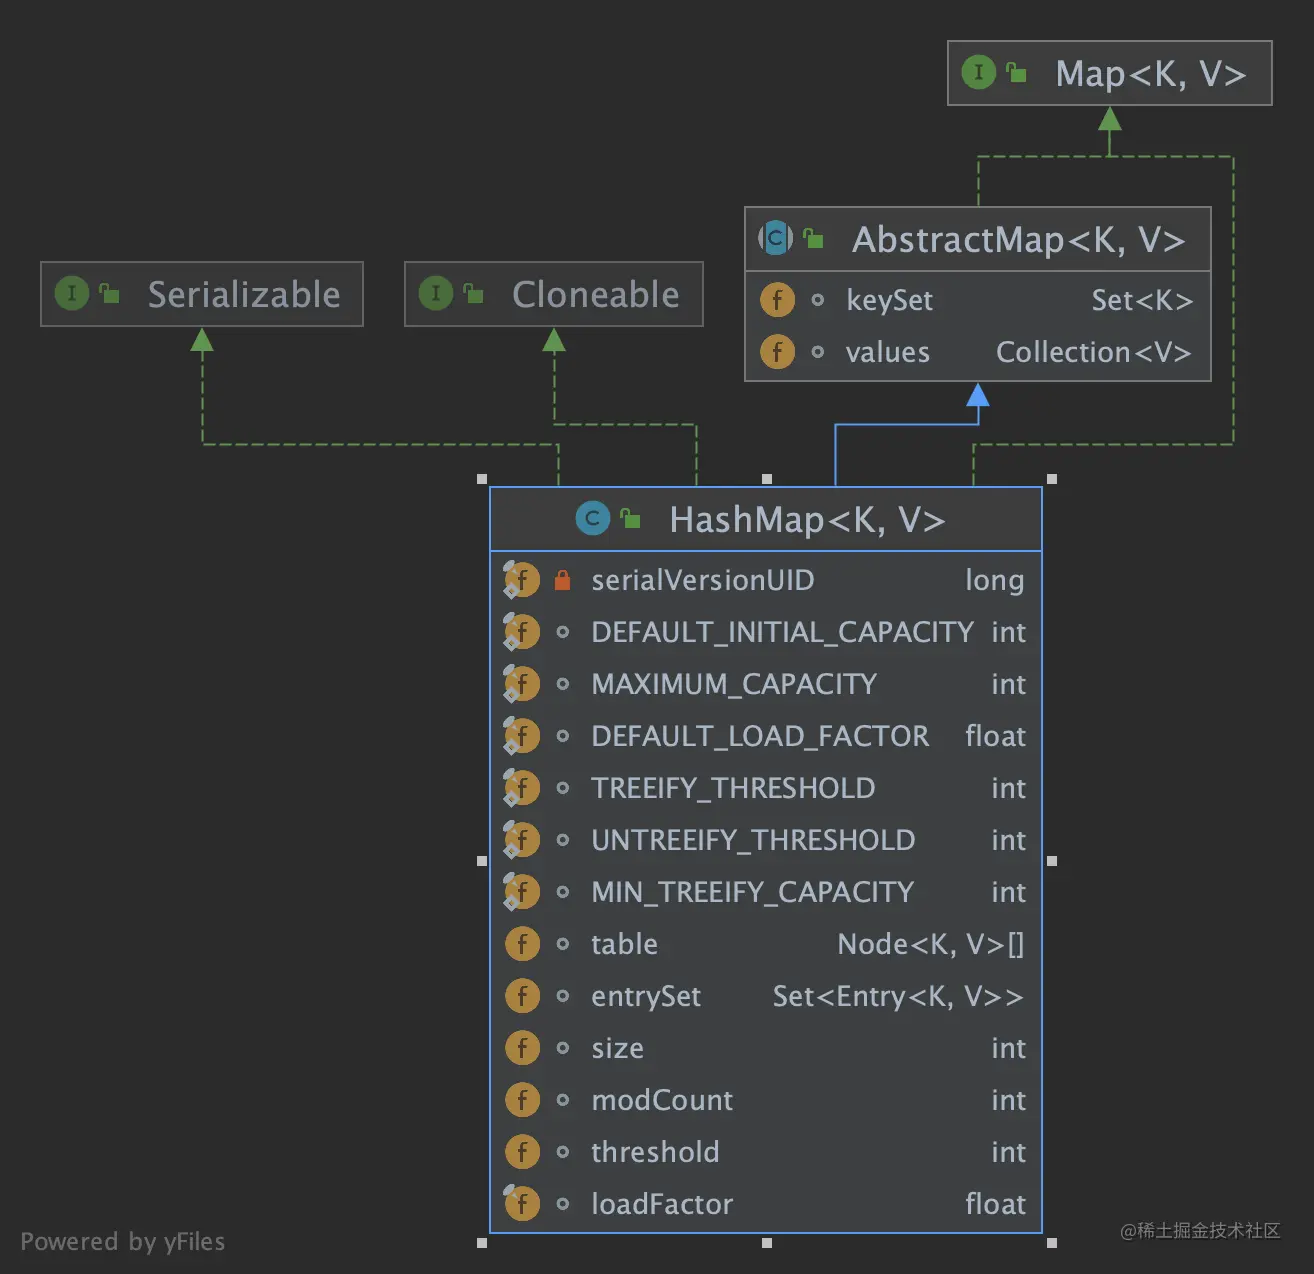Toggle the lock icon beside HashMap<K, V>
The width and height of the screenshot is (1314, 1274).
click(629, 518)
